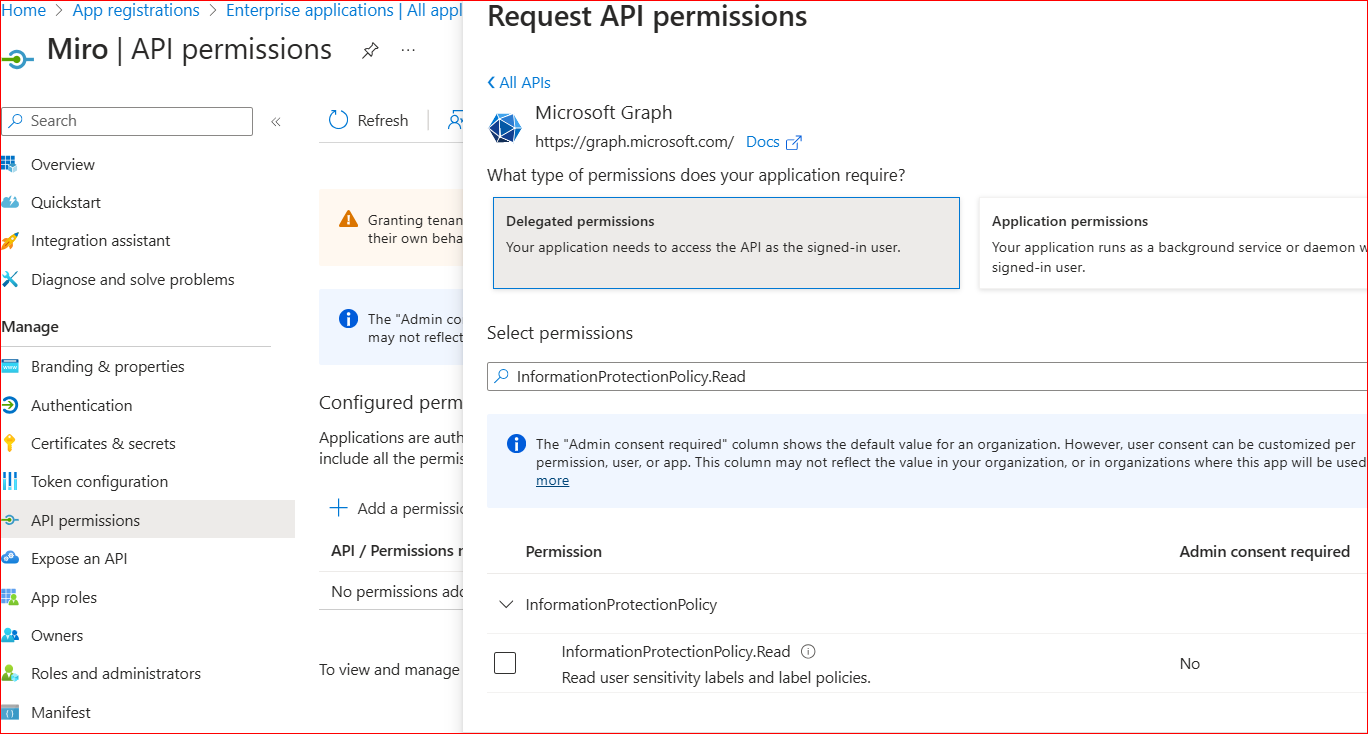Click the Home breadcrumb link
Image resolution: width=1368 pixels, height=734 pixels.
(23, 10)
